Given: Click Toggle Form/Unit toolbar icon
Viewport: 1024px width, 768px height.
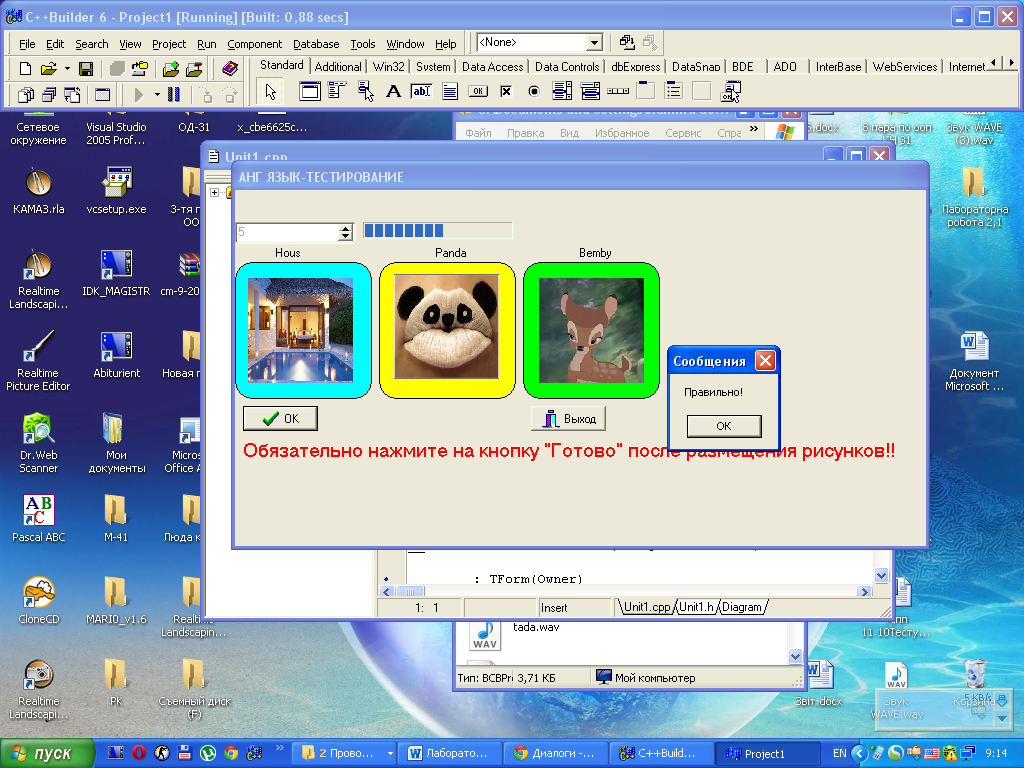Looking at the screenshot, I should tap(72, 95).
